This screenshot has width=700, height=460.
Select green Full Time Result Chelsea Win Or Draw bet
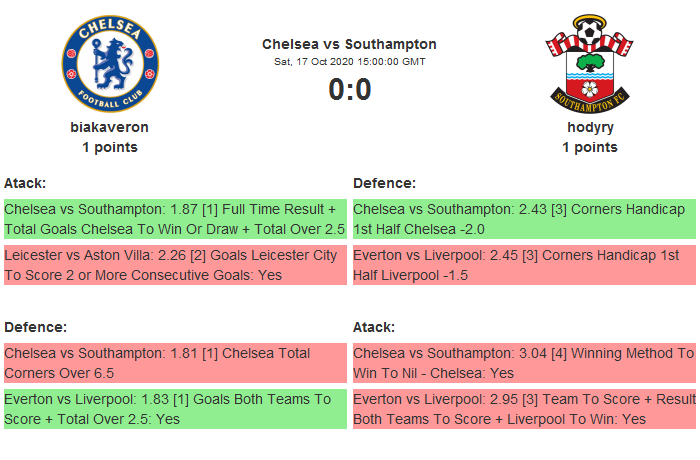click(175, 219)
